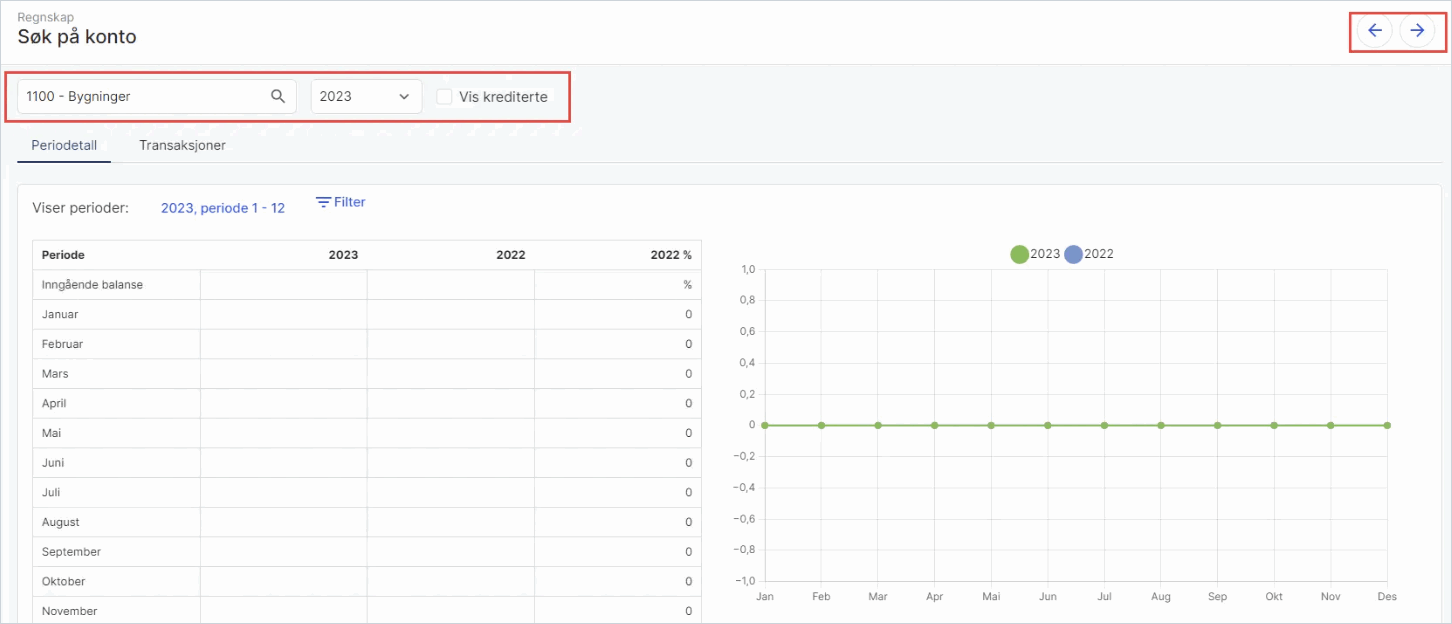Select the Oktober row label
The width and height of the screenshot is (1452, 624).
63,581
